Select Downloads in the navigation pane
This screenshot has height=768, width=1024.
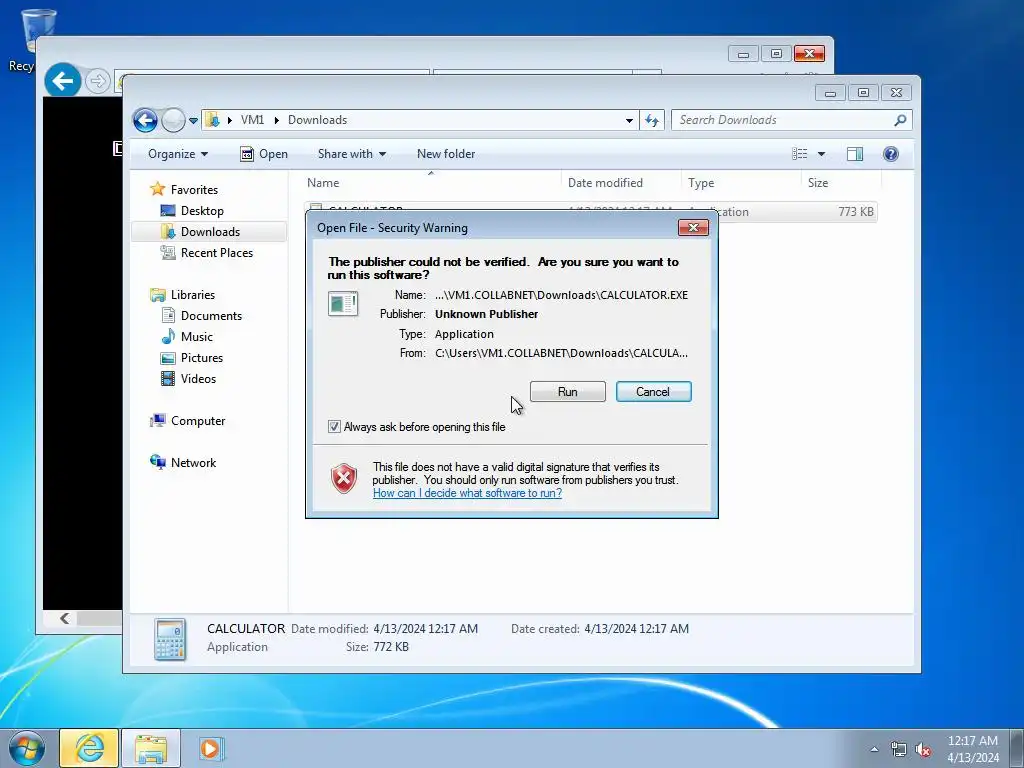[x=210, y=232]
